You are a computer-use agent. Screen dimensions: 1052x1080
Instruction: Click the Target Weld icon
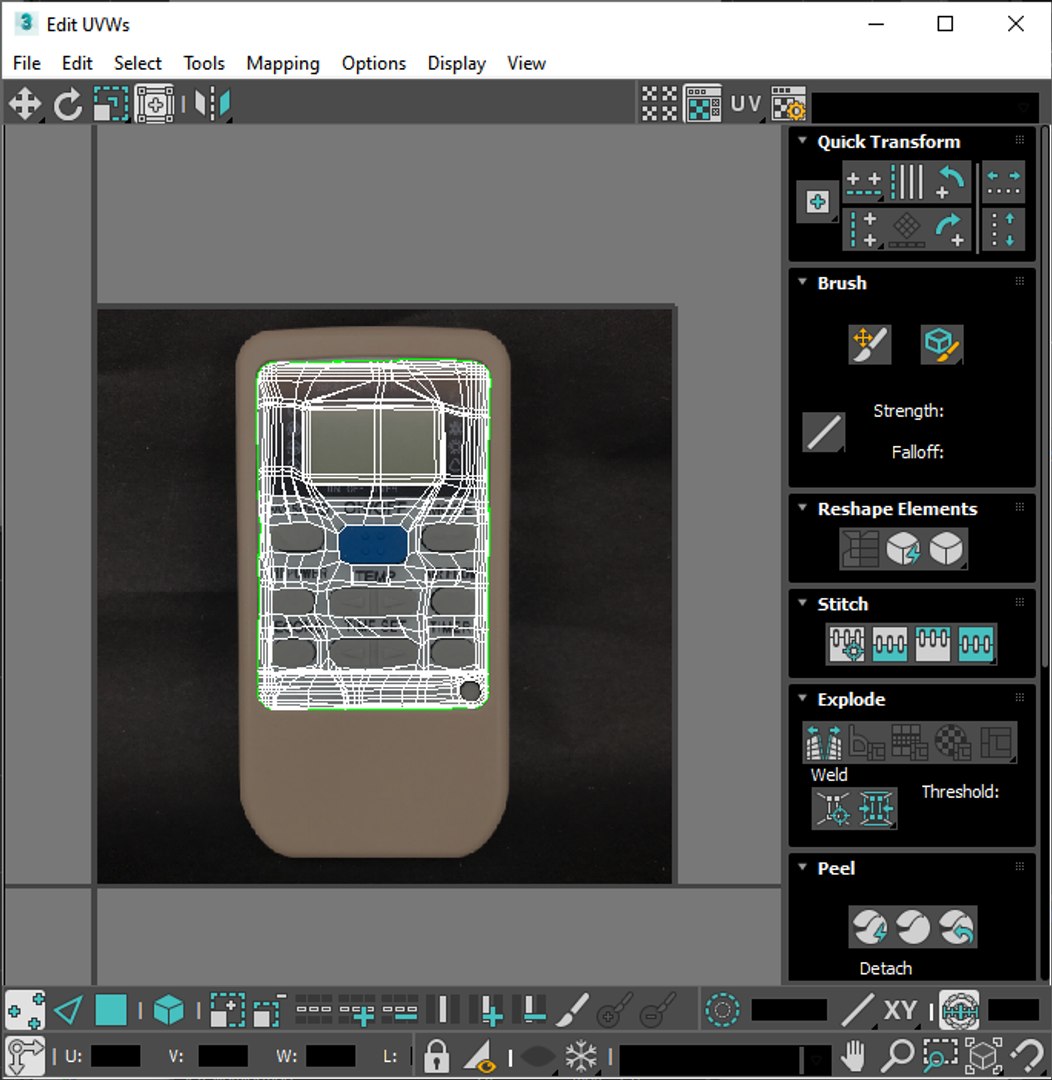click(833, 808)
